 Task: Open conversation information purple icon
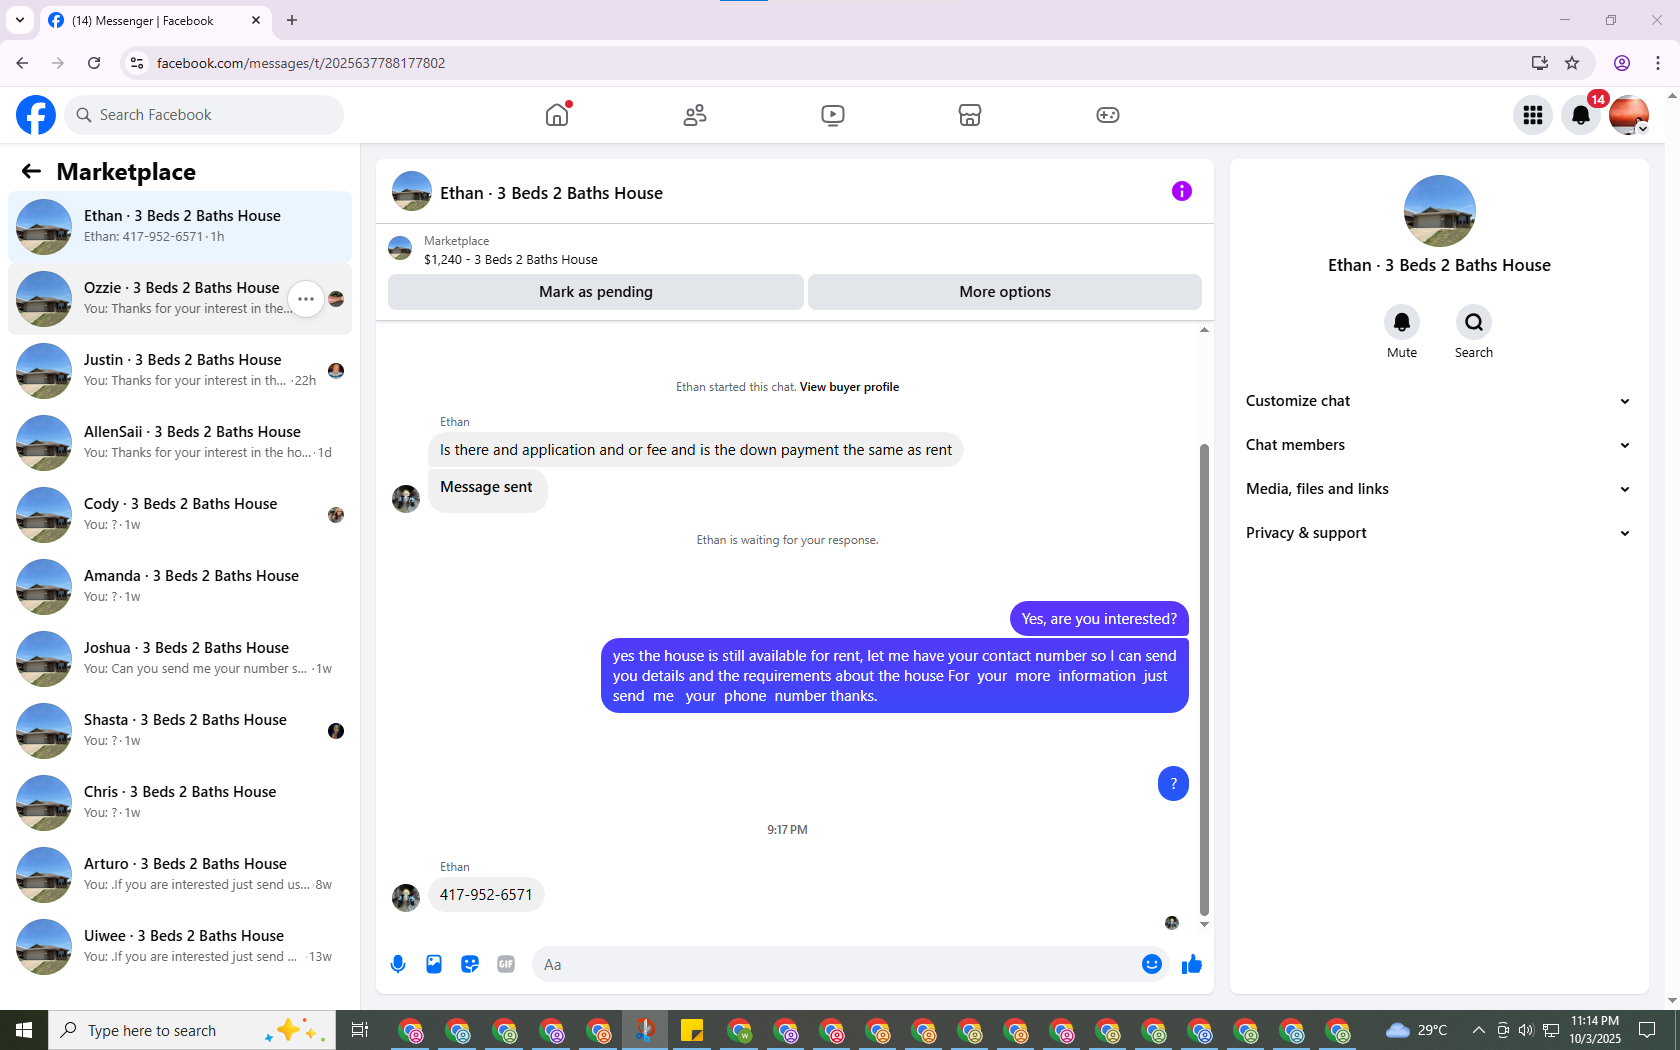point(1182,191)
